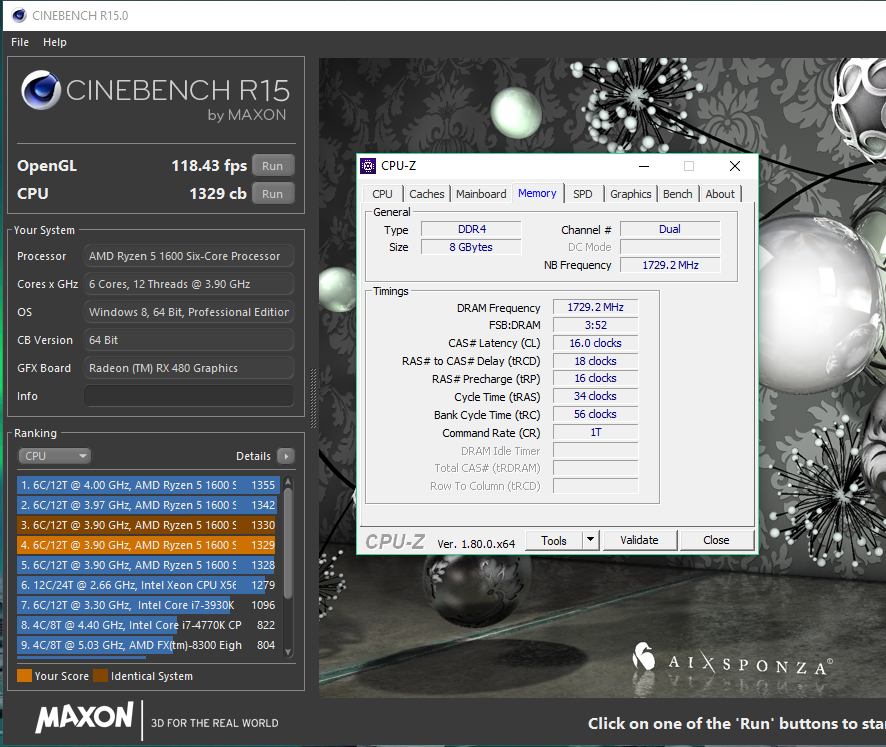Expand the CPU ranking type dropdown
This screenshot has width=886, height=747.
pyautogui.click(x=54, y=456)
